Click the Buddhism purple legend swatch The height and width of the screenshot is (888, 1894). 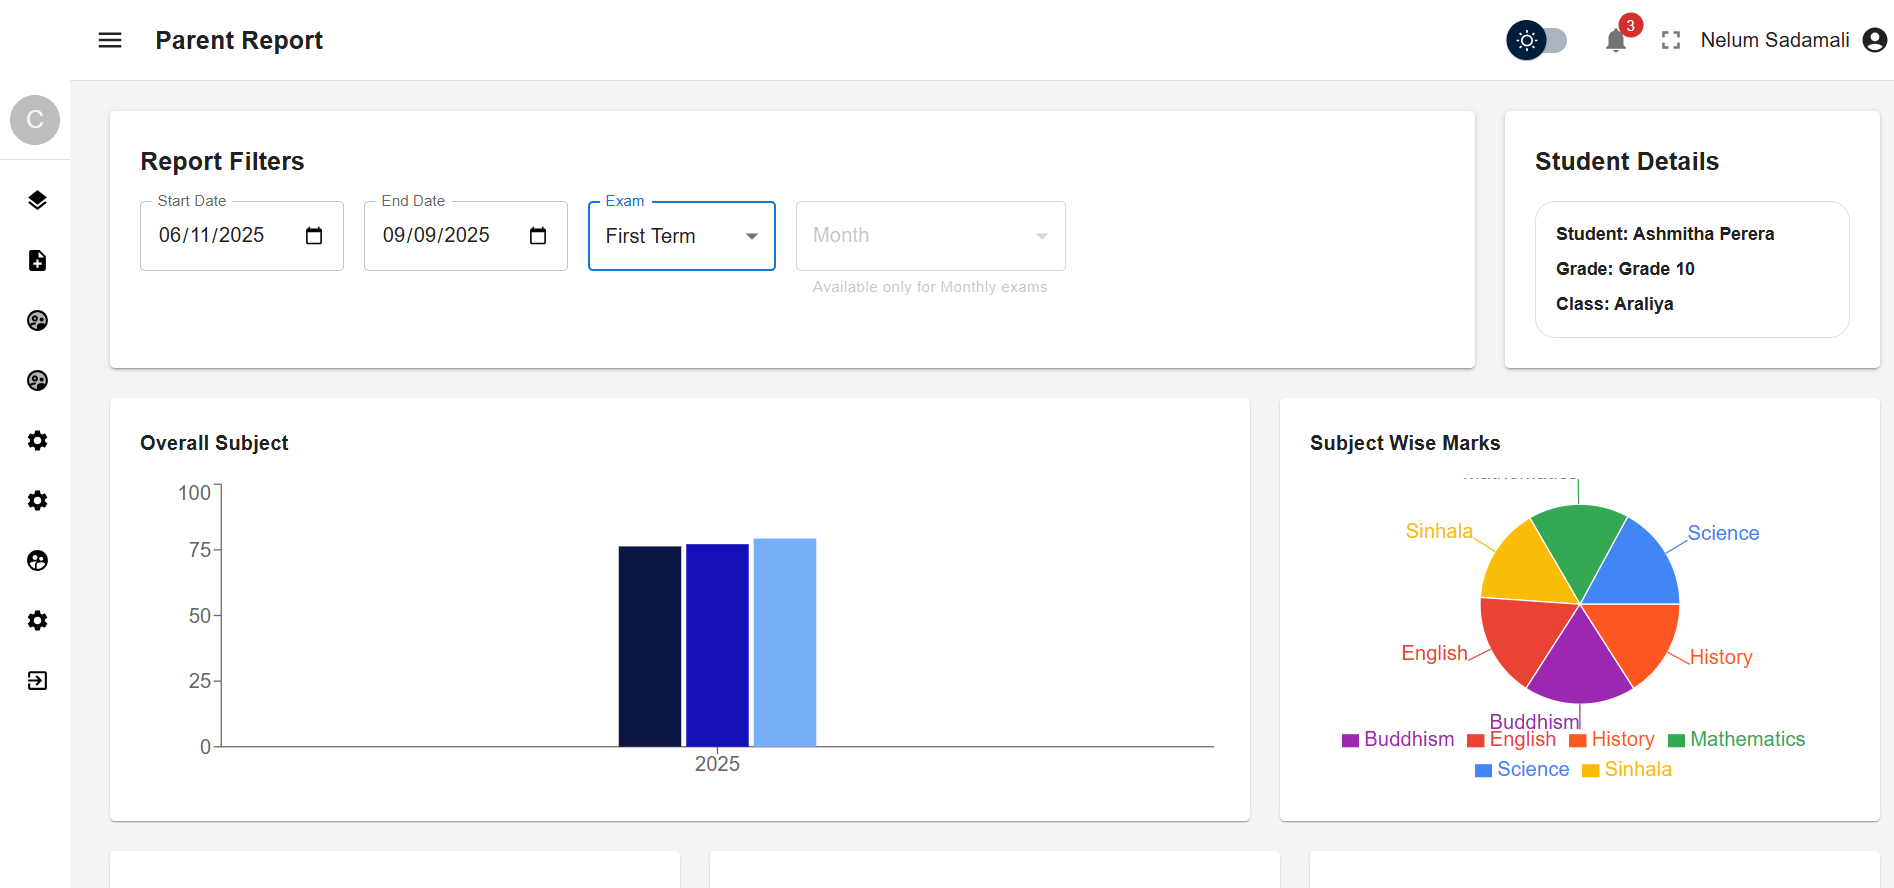coord(1350,740)
